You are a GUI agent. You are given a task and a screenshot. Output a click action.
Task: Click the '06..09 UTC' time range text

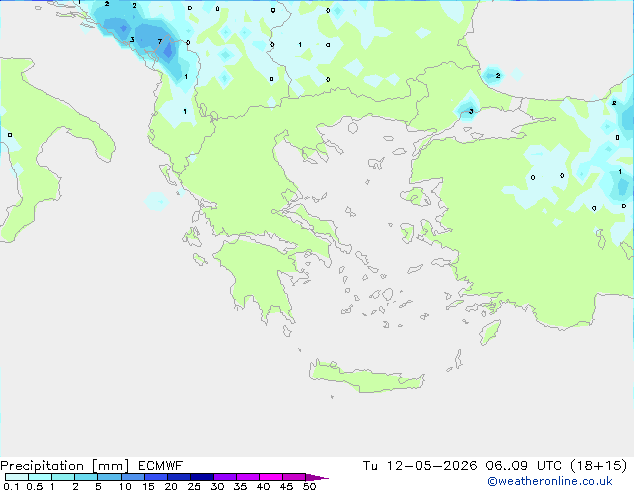pyautogui.click(x=524, y=466)
